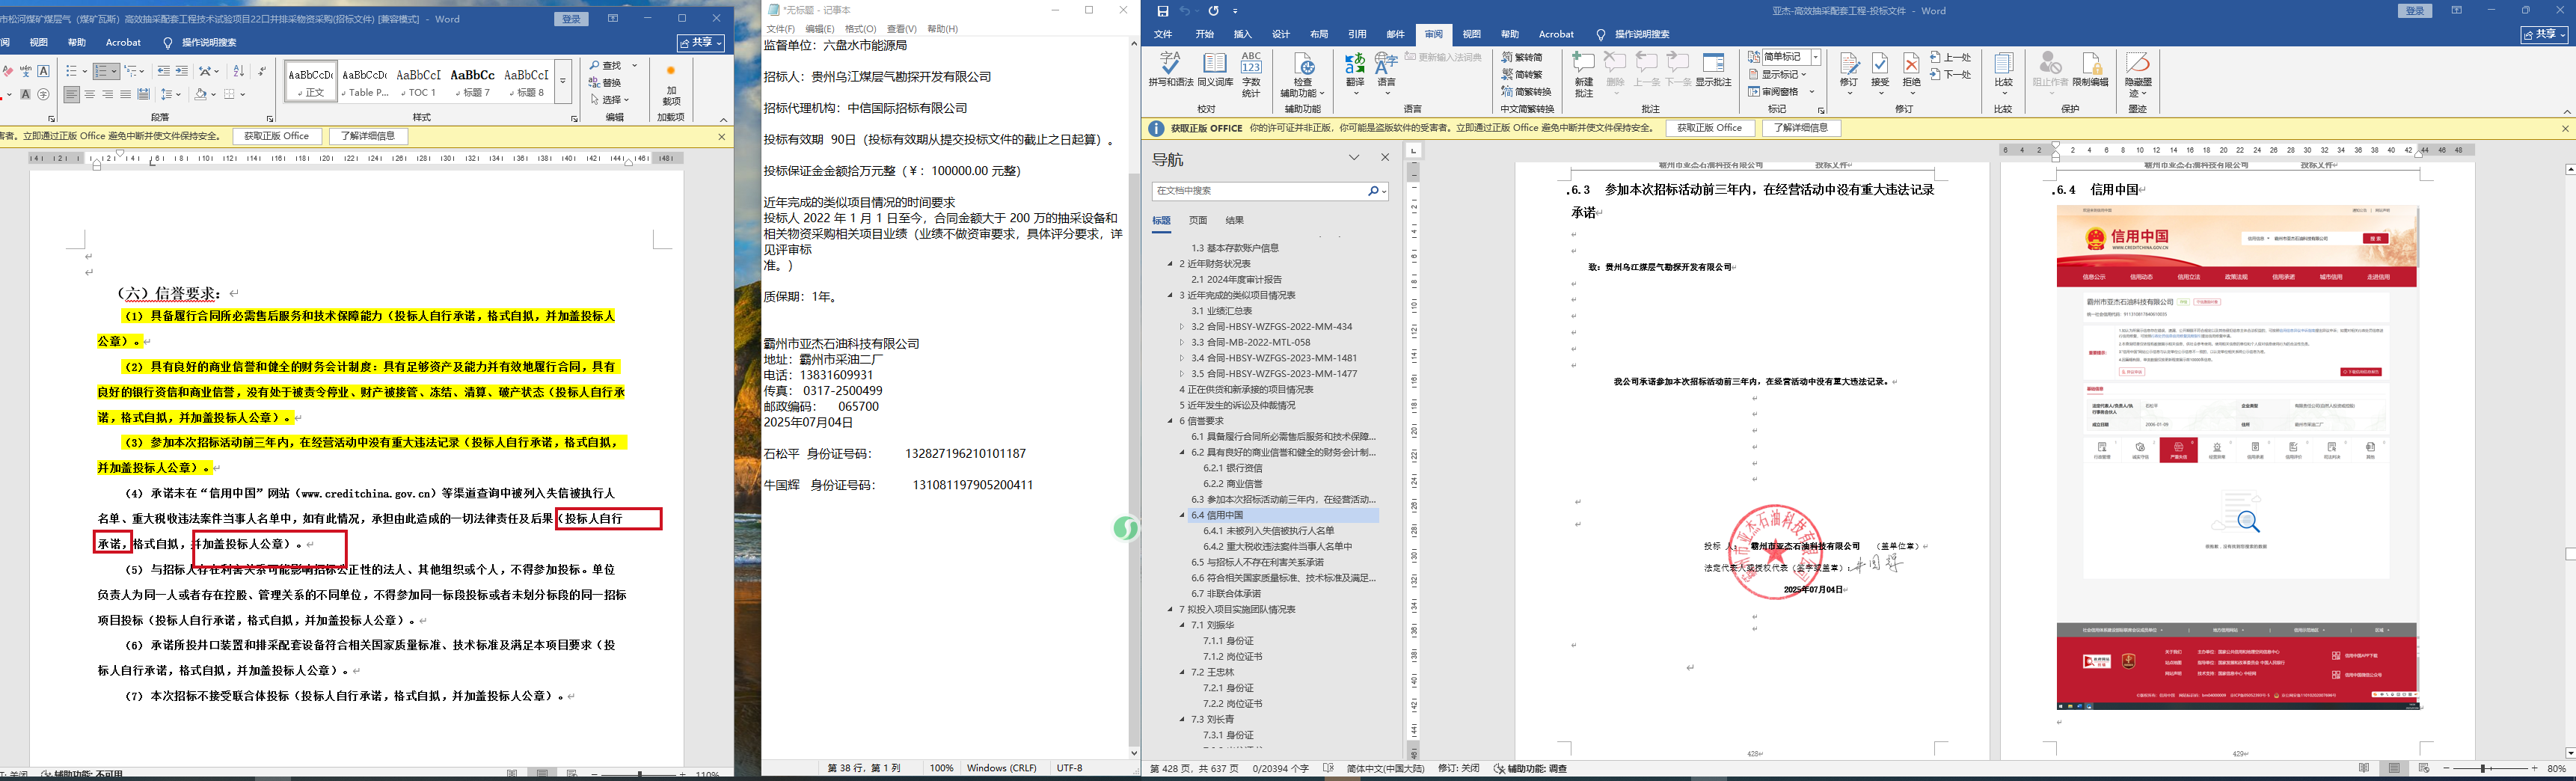This screenshot has height=781, width=2576.
Task: Click 获取正版 Office button in left Word
Action: pyautogui.click(x=276, y=136)
